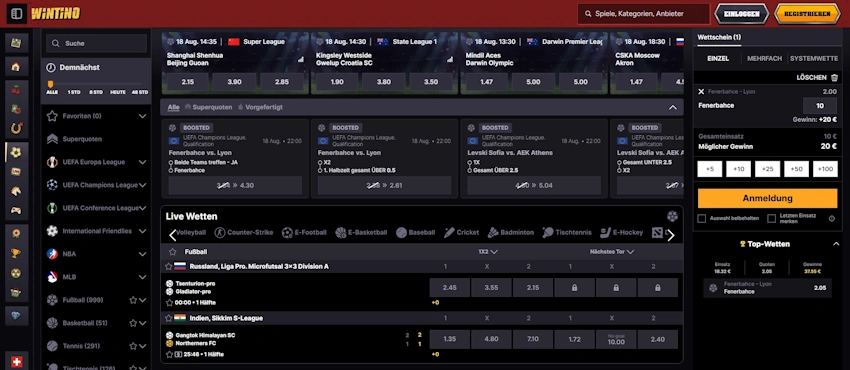The image size is (850, 370).
Task: Favorite Indien Sikkim S-League star
Action: [169, 318]
